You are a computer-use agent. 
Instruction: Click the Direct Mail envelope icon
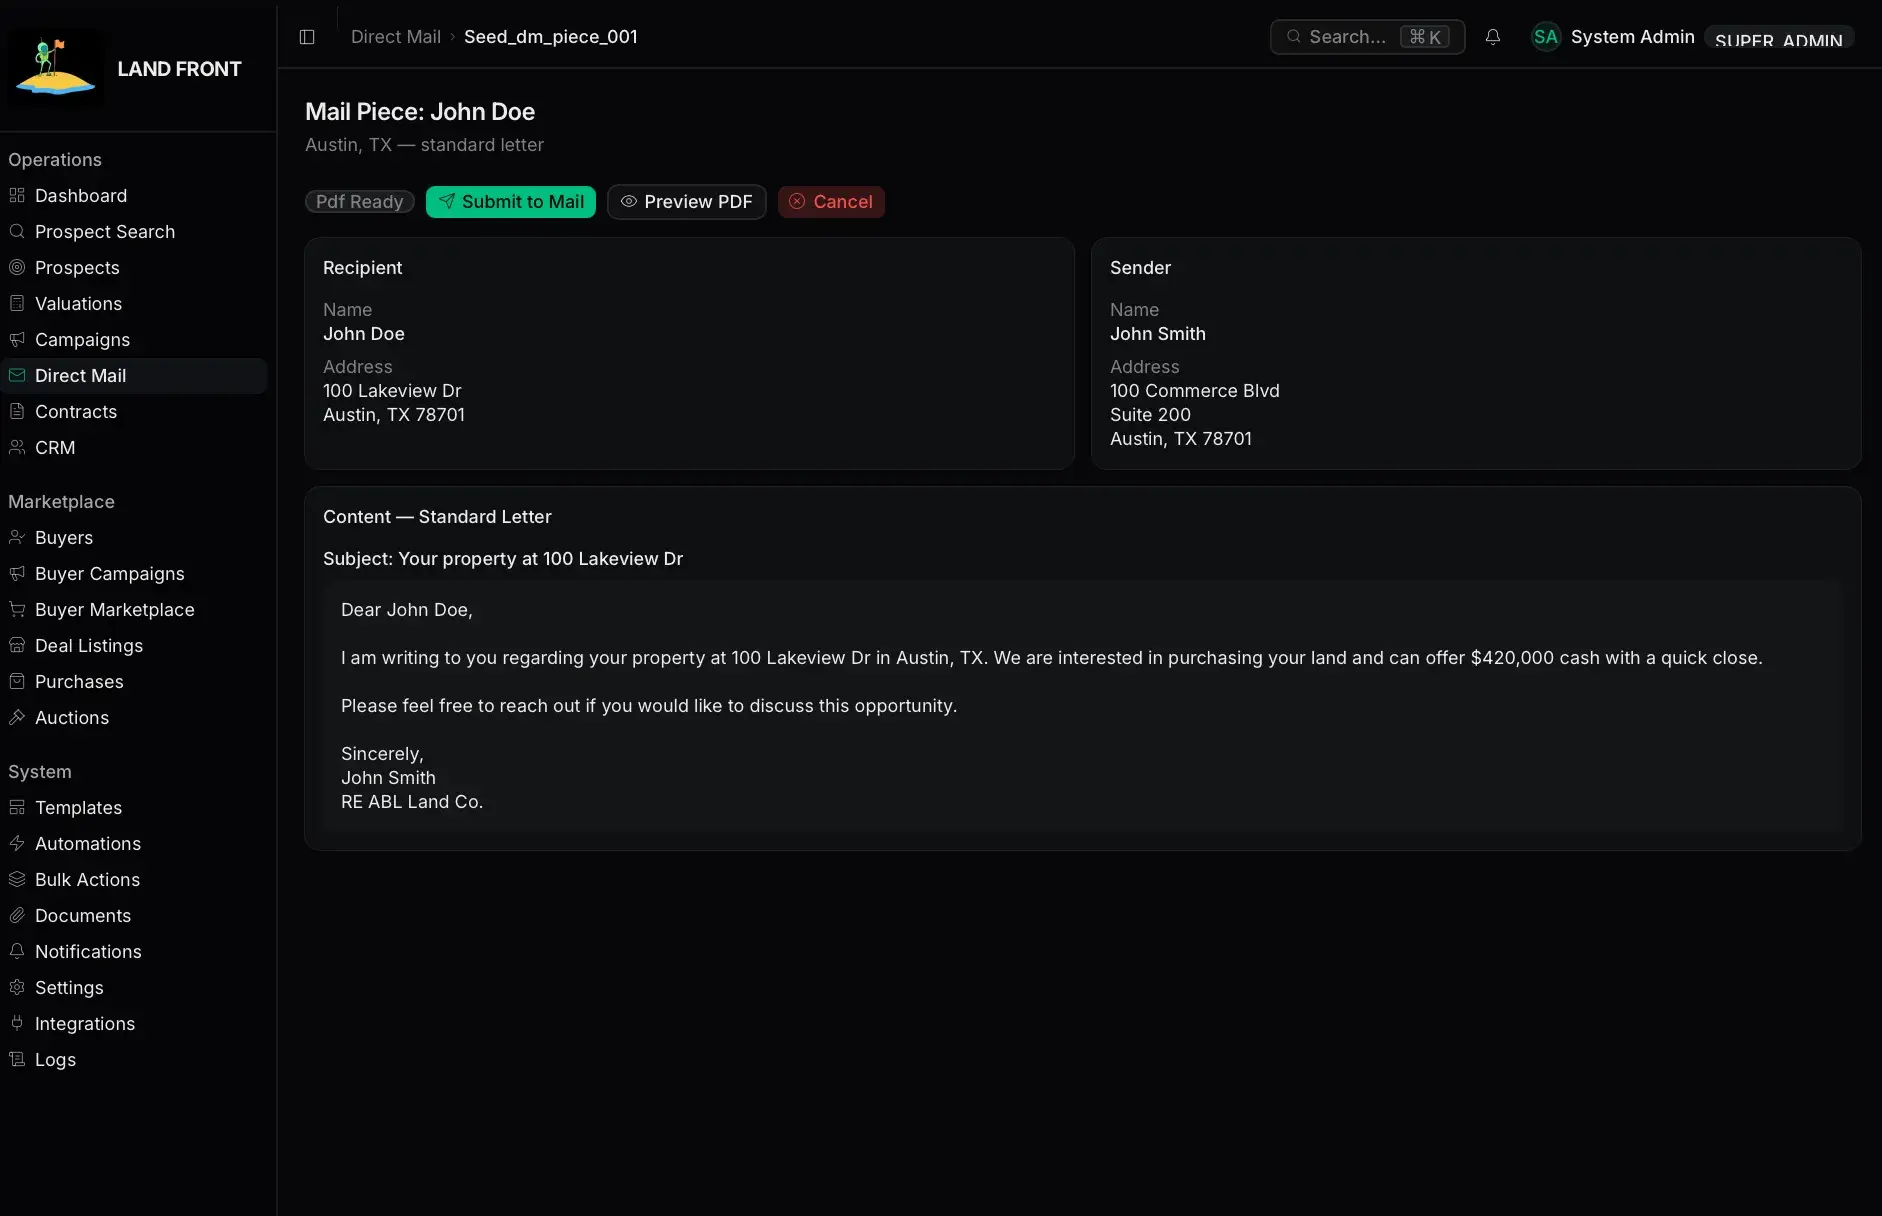tap(17, 375)
